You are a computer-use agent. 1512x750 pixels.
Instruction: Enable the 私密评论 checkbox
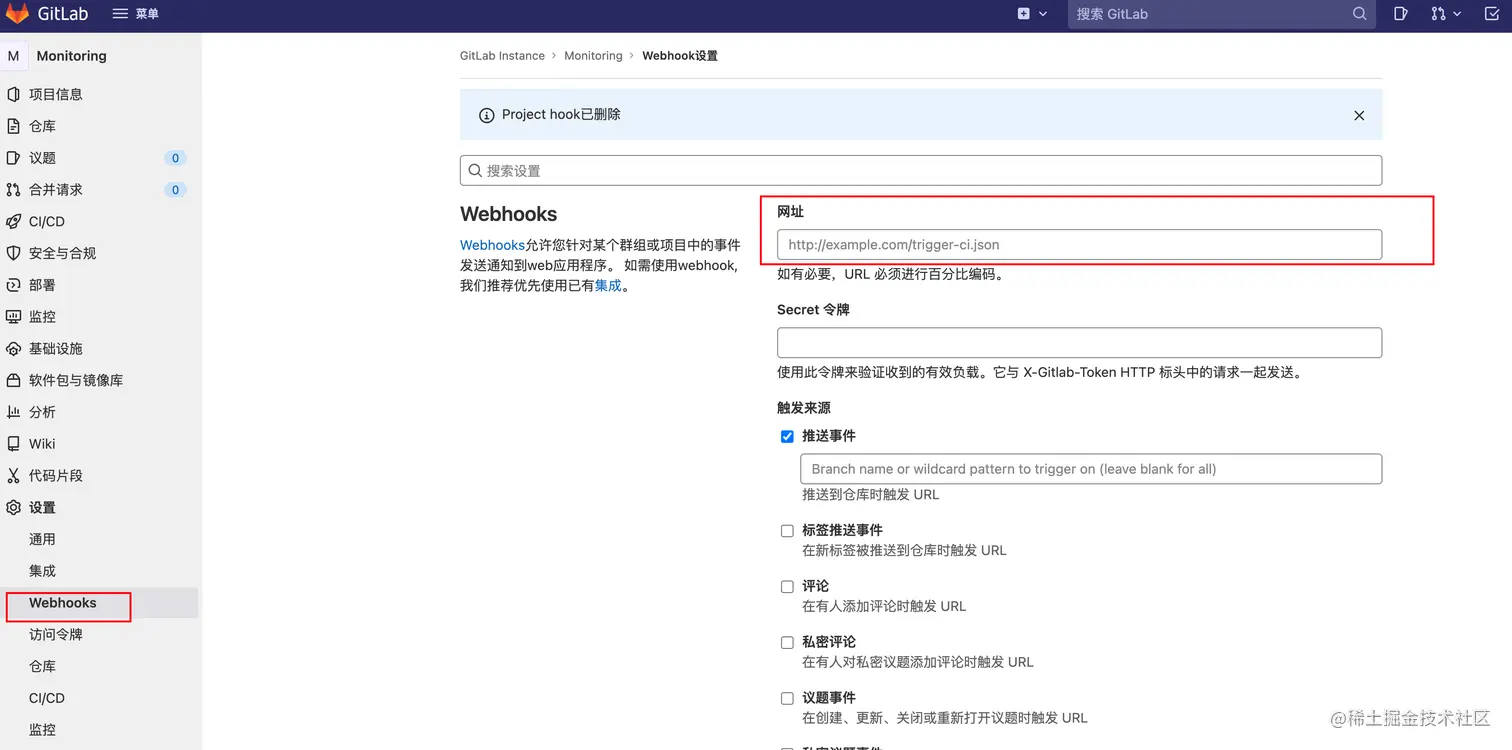pos(787,643)
